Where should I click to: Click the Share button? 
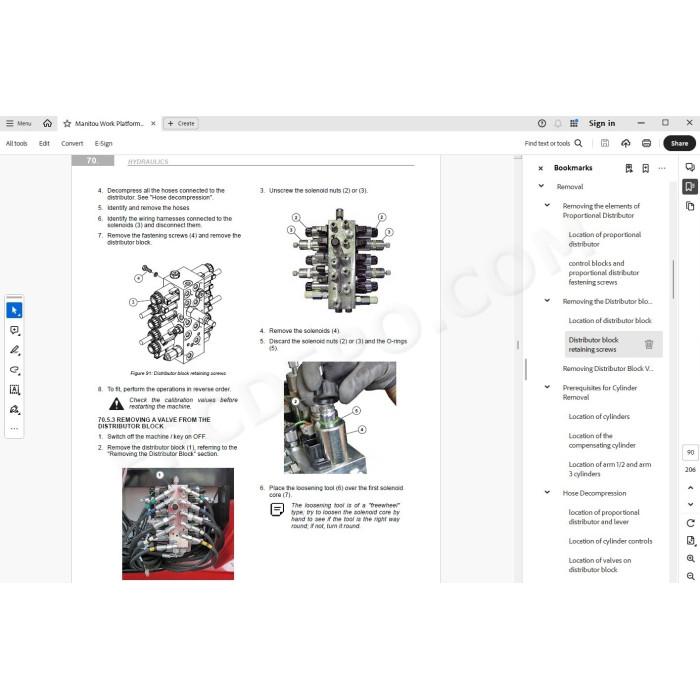679,143
